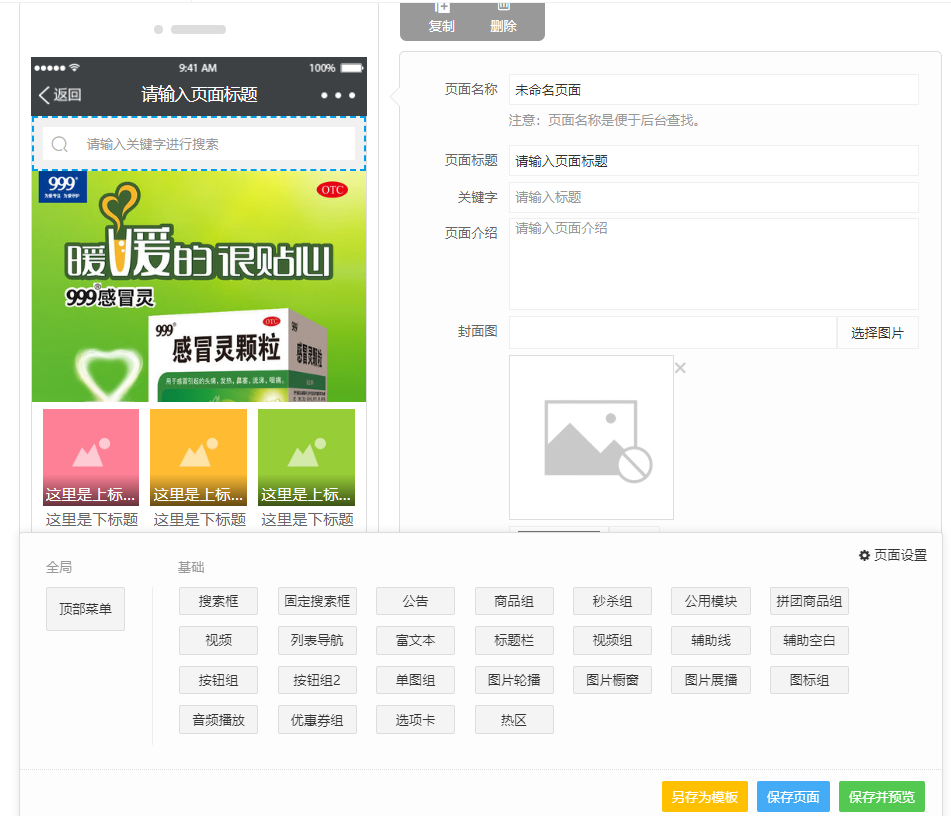The height and width of the screenshot is (816, 951).
Task: Add the 公用模块 component
Action: coord(711,601)
